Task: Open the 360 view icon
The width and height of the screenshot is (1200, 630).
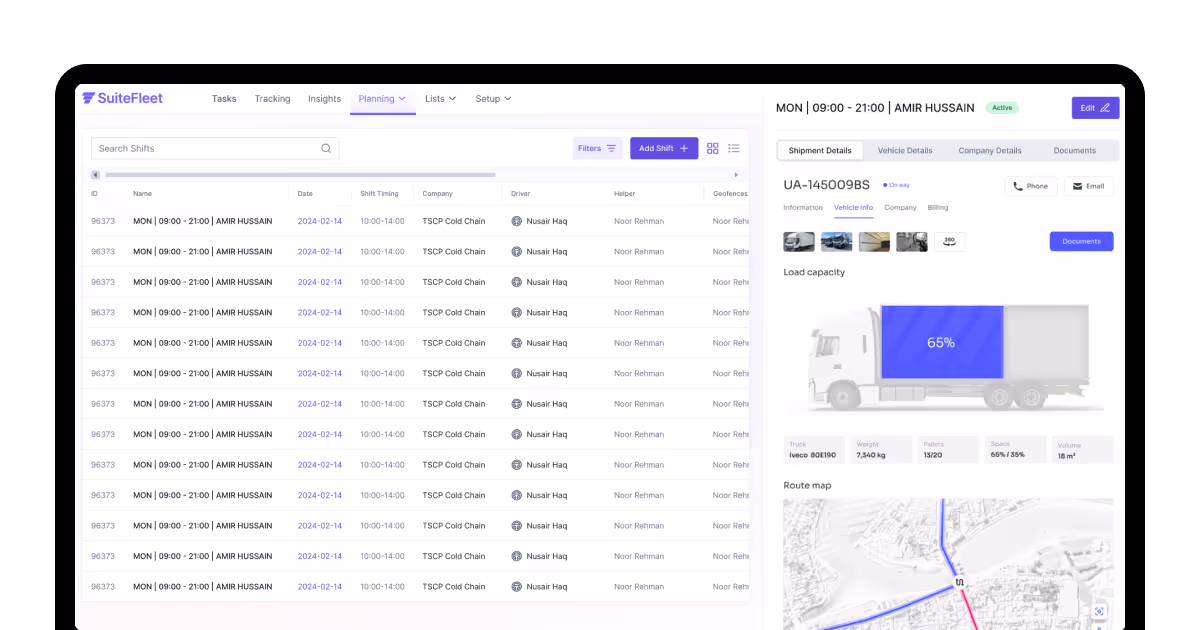Action: [949, 241]
